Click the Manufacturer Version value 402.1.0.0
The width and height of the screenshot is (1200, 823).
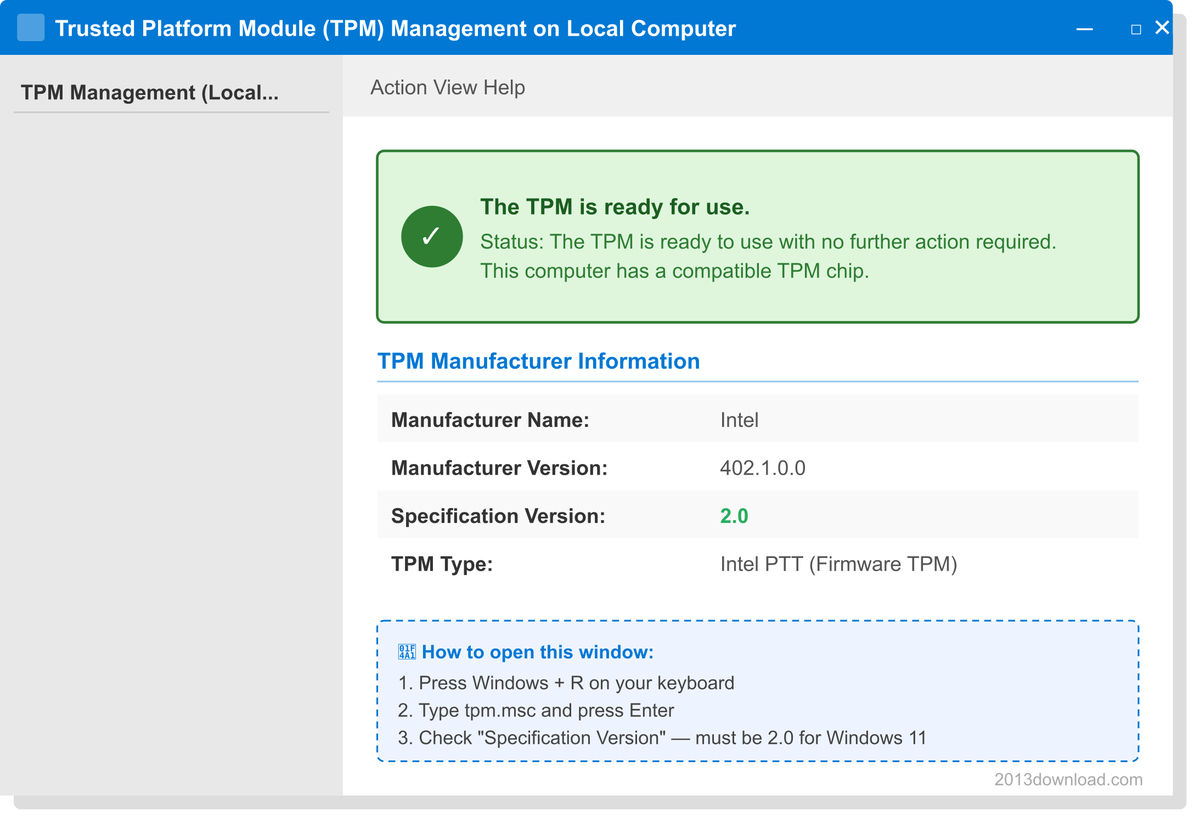tap(762, 468)
